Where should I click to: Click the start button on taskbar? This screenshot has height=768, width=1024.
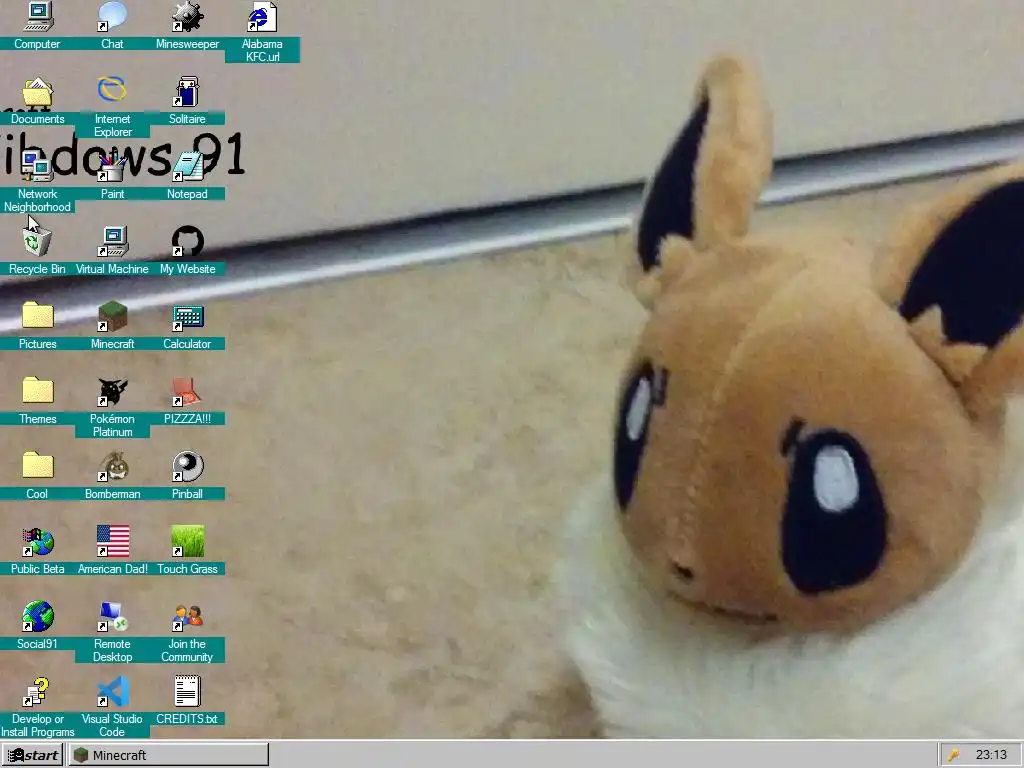coord(32,755)
